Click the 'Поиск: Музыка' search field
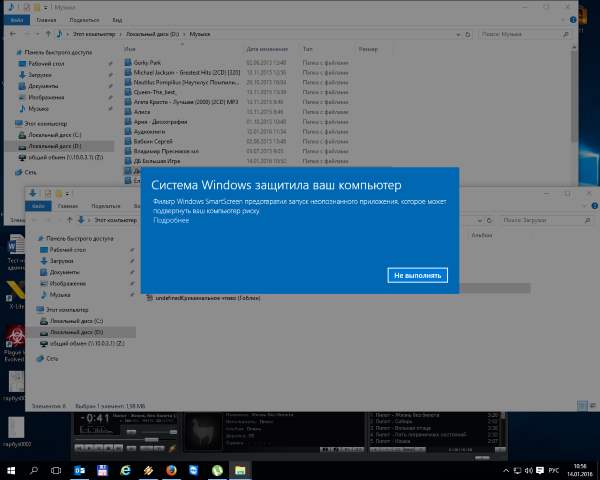Viewport: 600px width, 480px height. (x=524, y=34)
